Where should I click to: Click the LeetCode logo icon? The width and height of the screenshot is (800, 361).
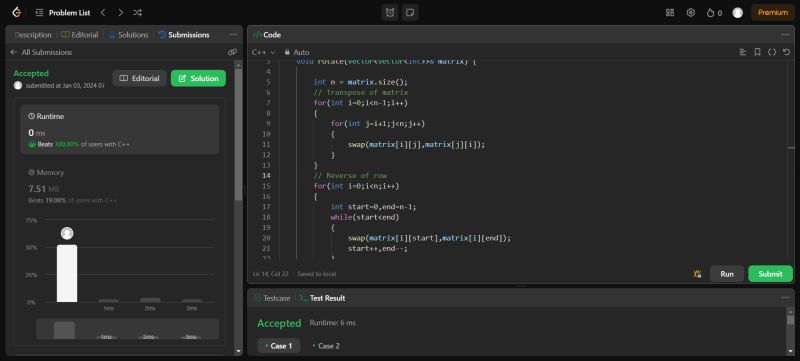click(16, 13)
